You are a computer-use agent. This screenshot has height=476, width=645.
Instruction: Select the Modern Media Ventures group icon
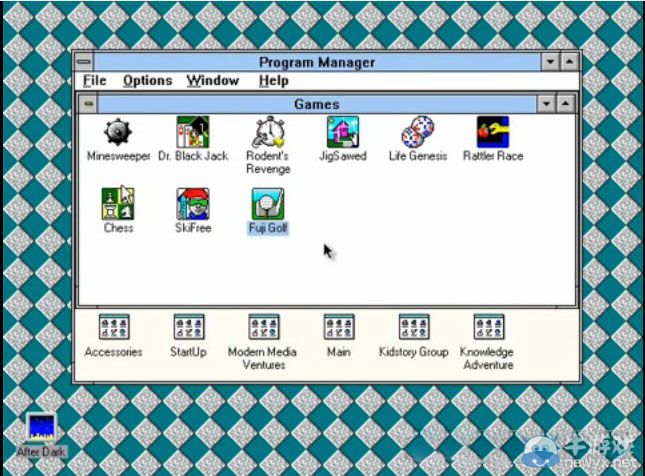pos(264,327)
